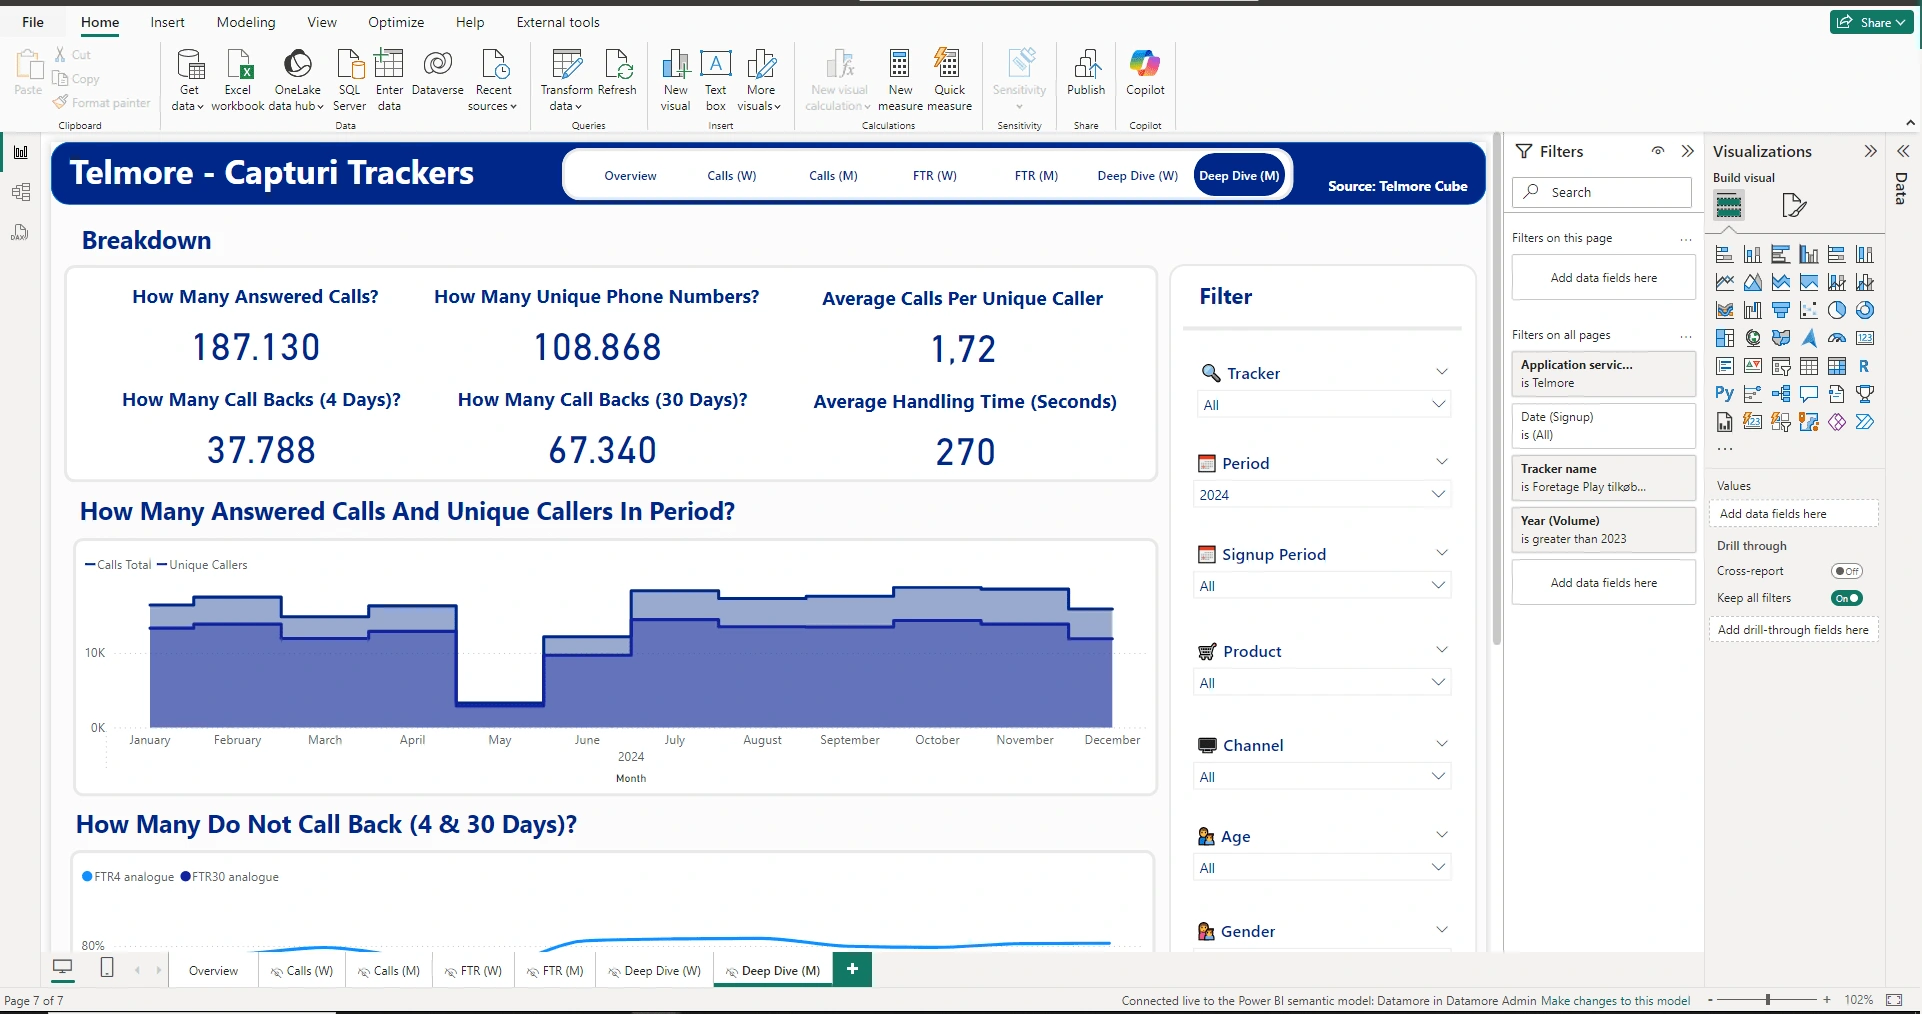
Task: Turn off Keep all filters toggle
Action: tap(1846, 598)
